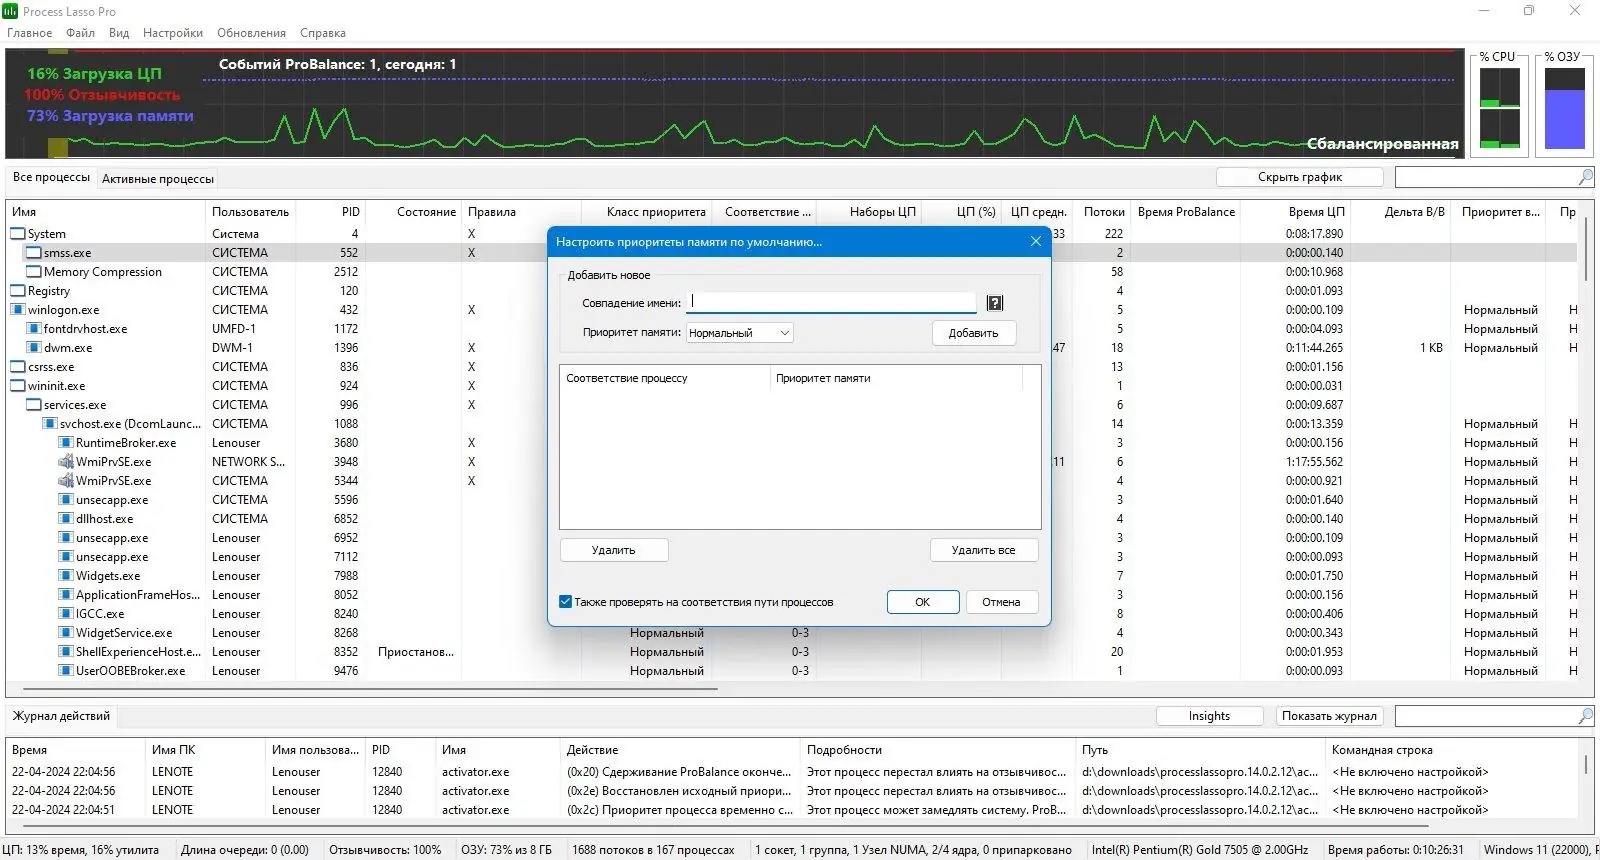Click the ShellExperienceHost.exe process icon
The image size is (1600, 860).
[66, 652]
